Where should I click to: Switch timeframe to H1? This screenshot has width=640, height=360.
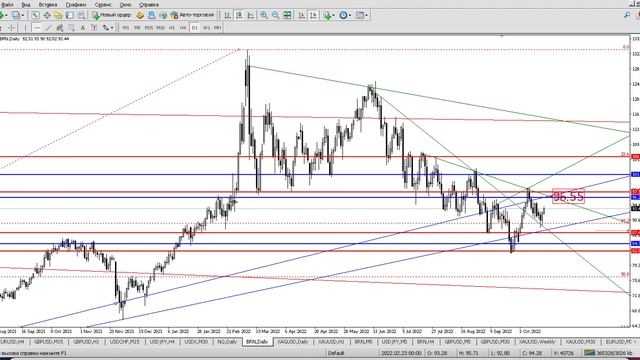click(x=172, y=28)
